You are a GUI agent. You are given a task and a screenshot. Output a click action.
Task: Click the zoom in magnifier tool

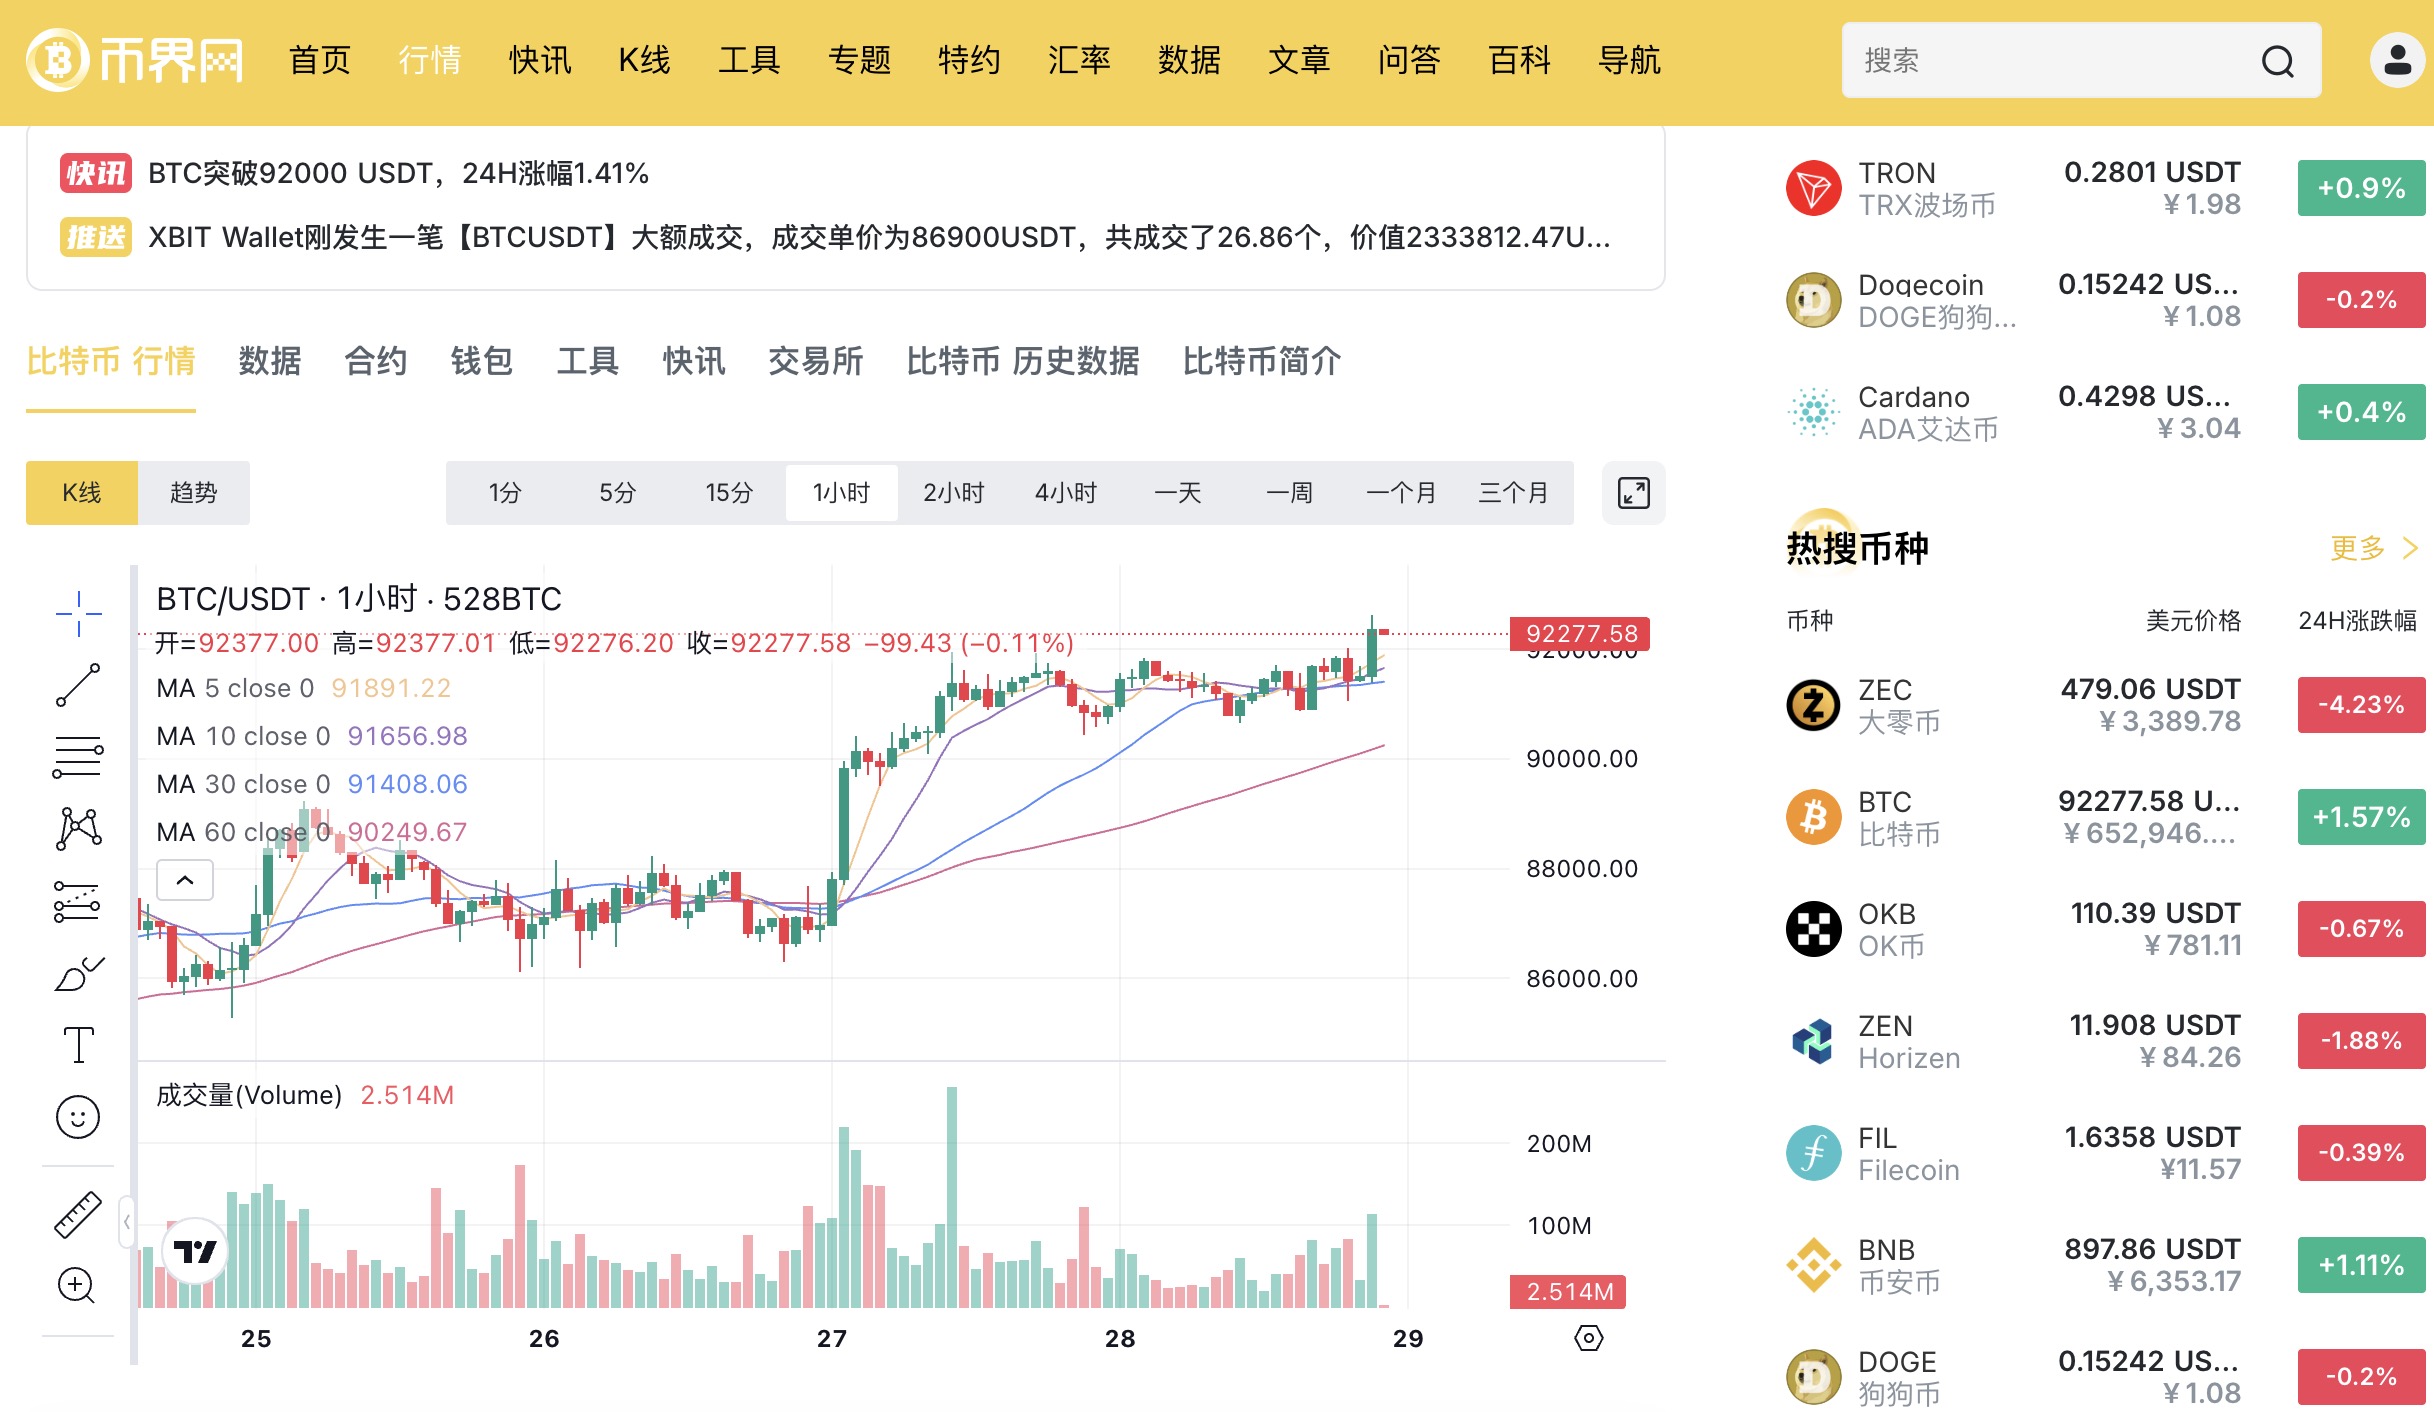click(x=78, y=1285)
